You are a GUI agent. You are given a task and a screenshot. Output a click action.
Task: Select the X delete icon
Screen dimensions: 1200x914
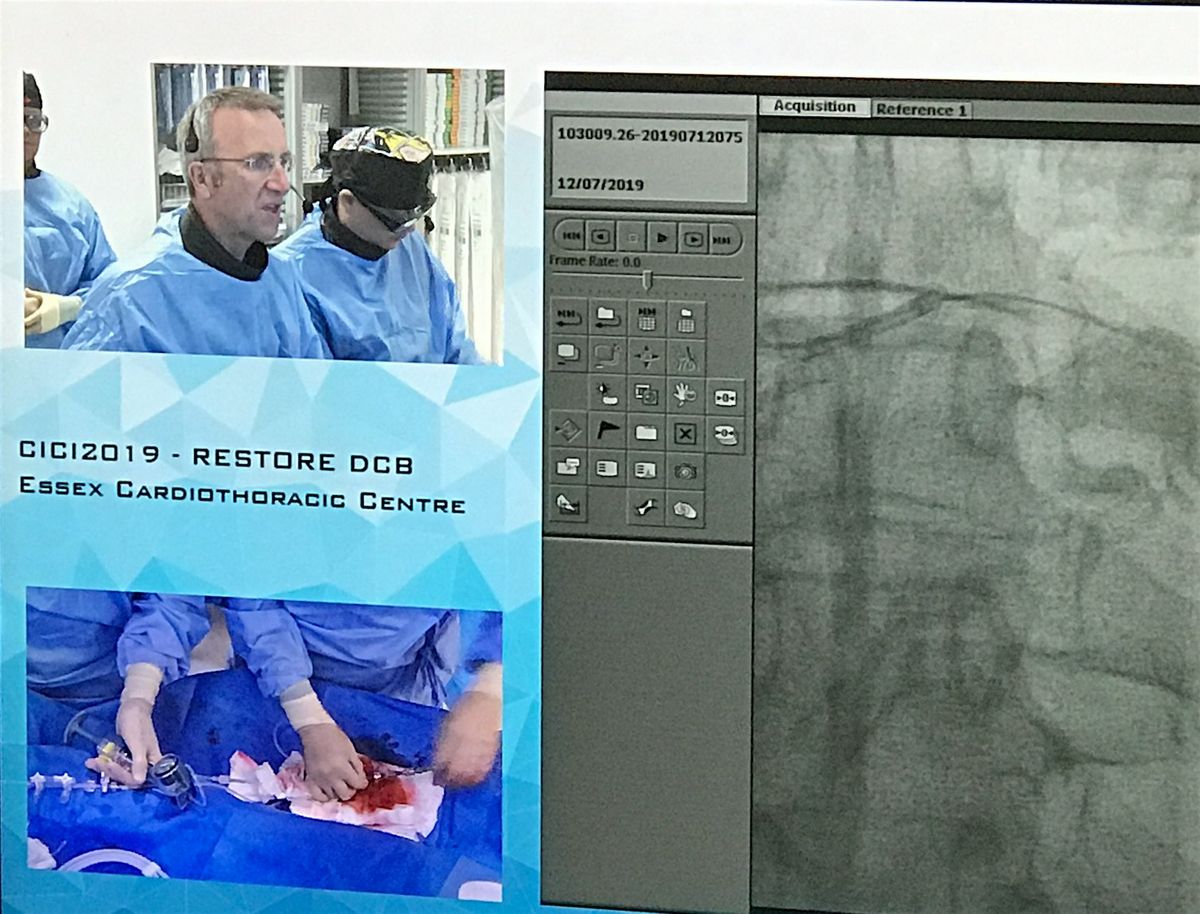[x=685, y=433]
